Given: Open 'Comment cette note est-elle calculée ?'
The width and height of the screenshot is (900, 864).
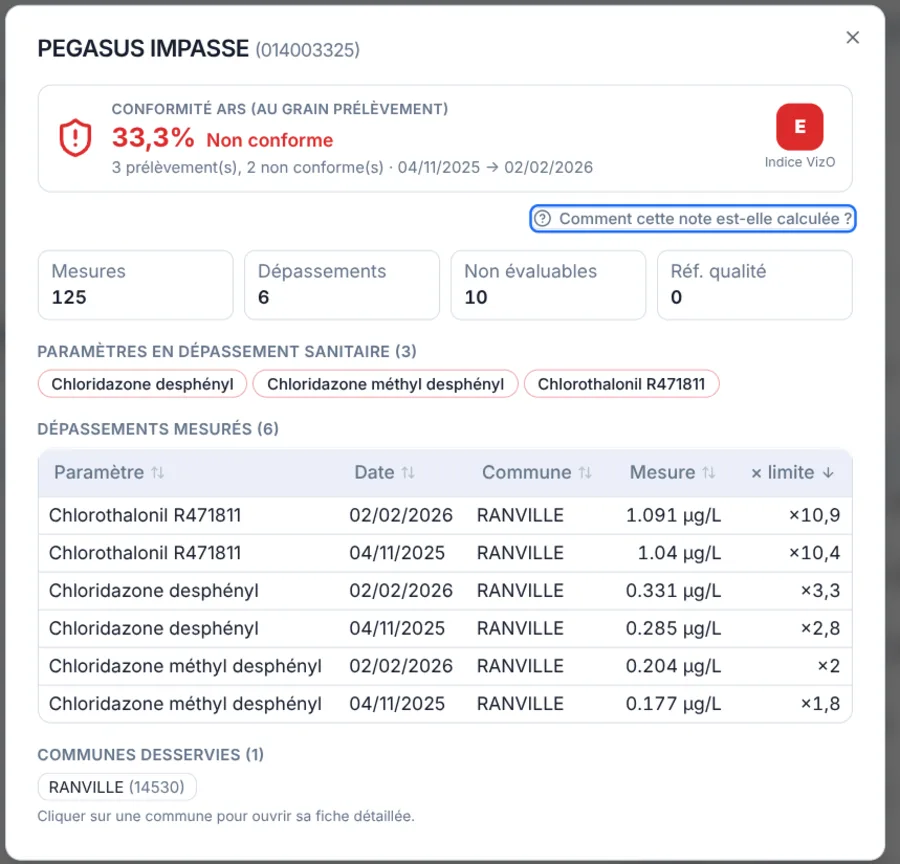Looking at the screenshot, I should click(693, 219).
